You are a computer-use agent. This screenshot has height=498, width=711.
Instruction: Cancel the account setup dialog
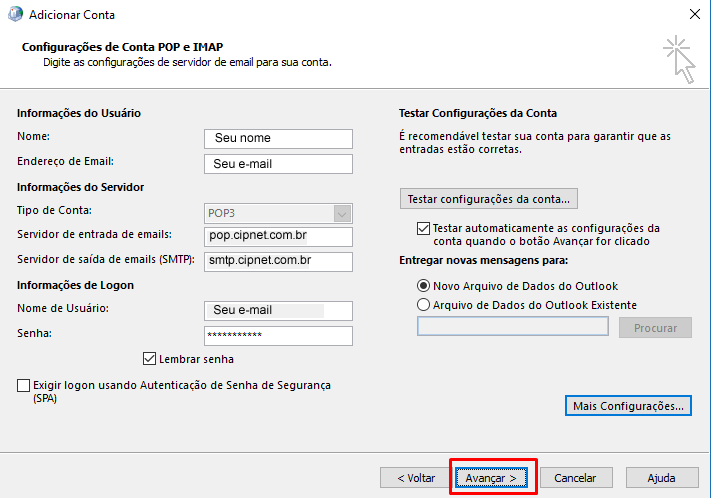[575, 478]
